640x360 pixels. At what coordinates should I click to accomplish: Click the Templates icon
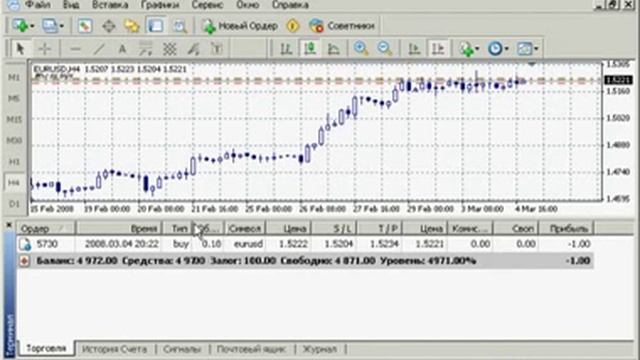click(x=524, y=49)
